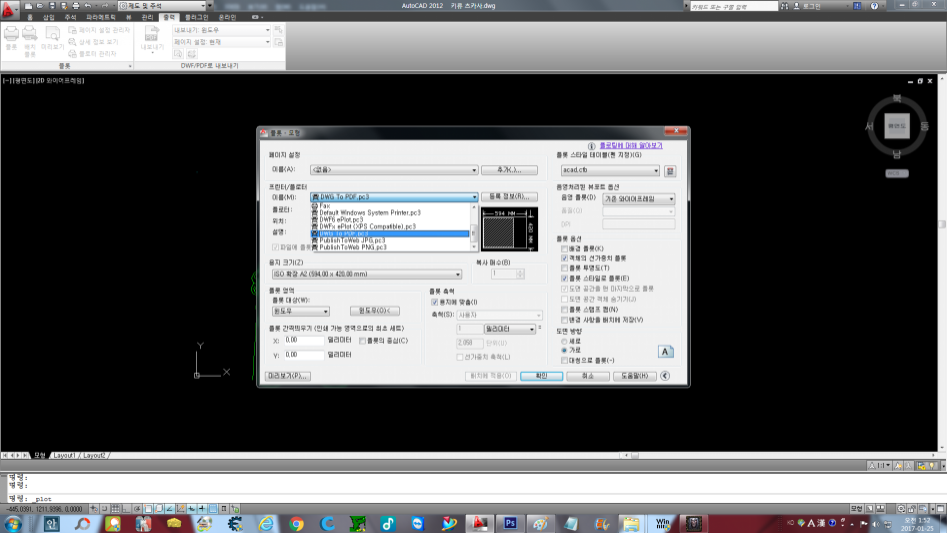Screen dimensions: 947x533
Task: Select PublishToWeb PNG.pc3 in printer list
Action: [390, 247]
